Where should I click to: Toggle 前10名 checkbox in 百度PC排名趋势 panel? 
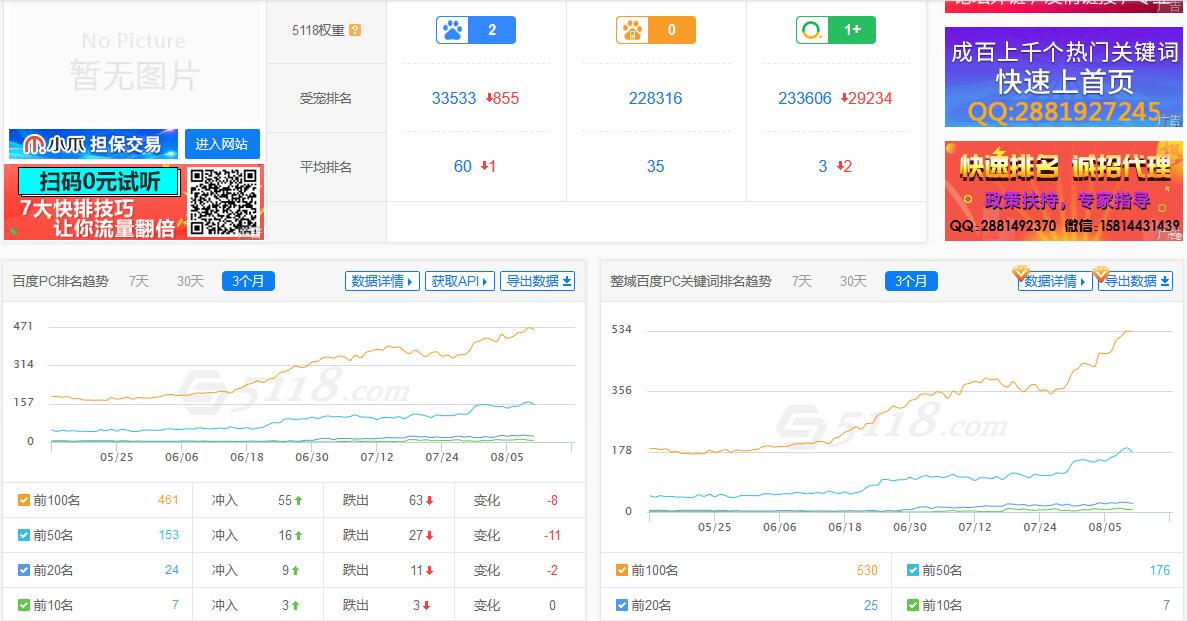tap(23, 605)
